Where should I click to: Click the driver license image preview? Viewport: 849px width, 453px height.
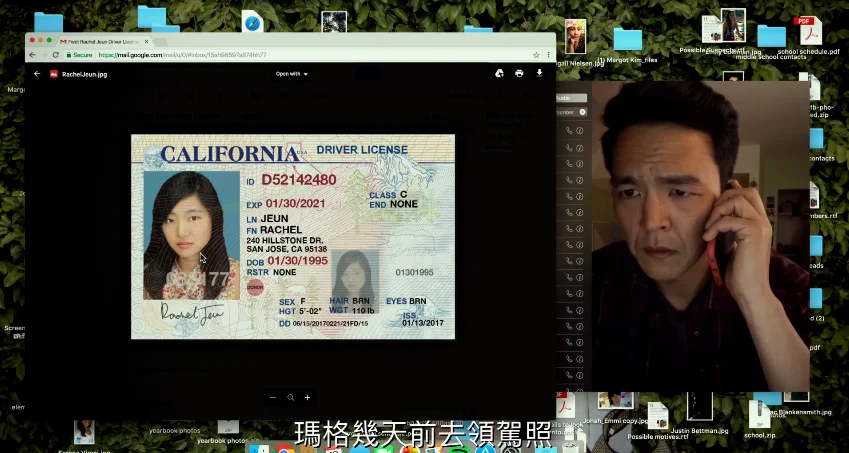pos(292,237)
